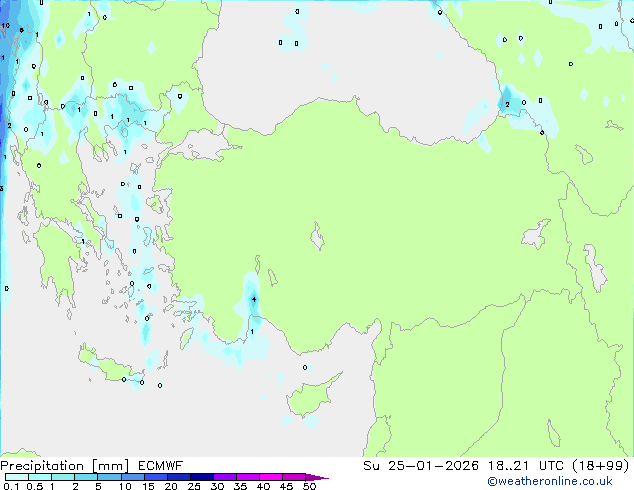This screenshot has height=490, width=634.
Task: Click the 0.5 to 1 mm legend swatch
Action: (40, 477)
